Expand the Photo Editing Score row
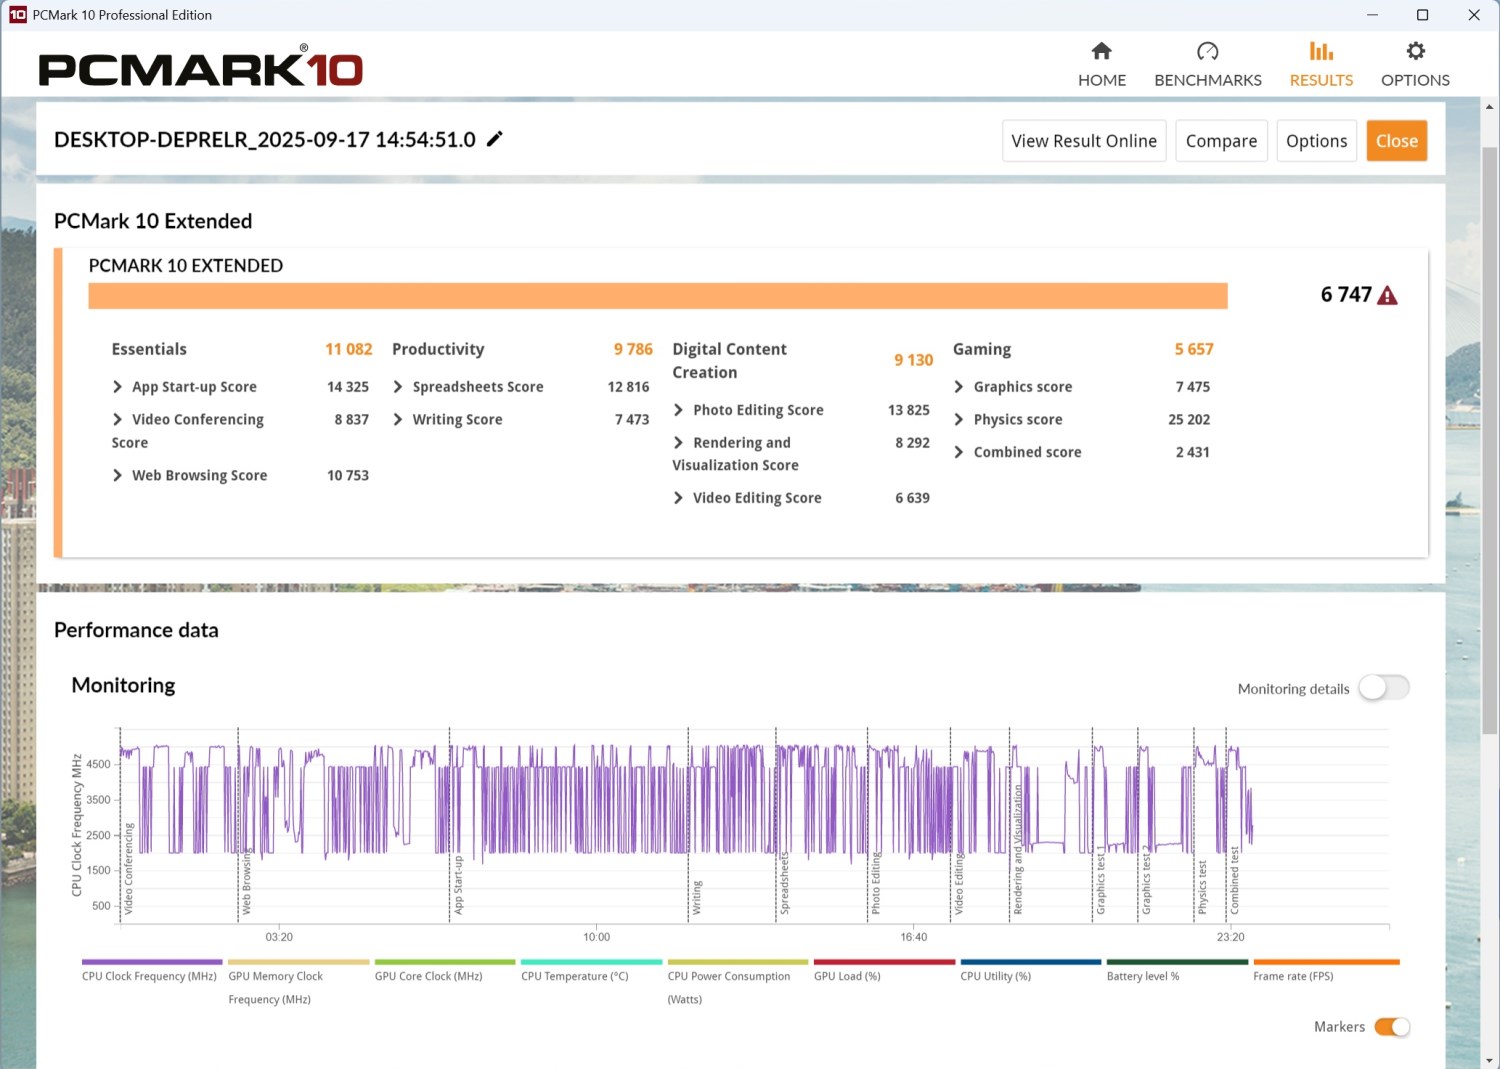The height and width of the screenshot is (1069, 1500). pyautogui.click(x=679, y=410)
